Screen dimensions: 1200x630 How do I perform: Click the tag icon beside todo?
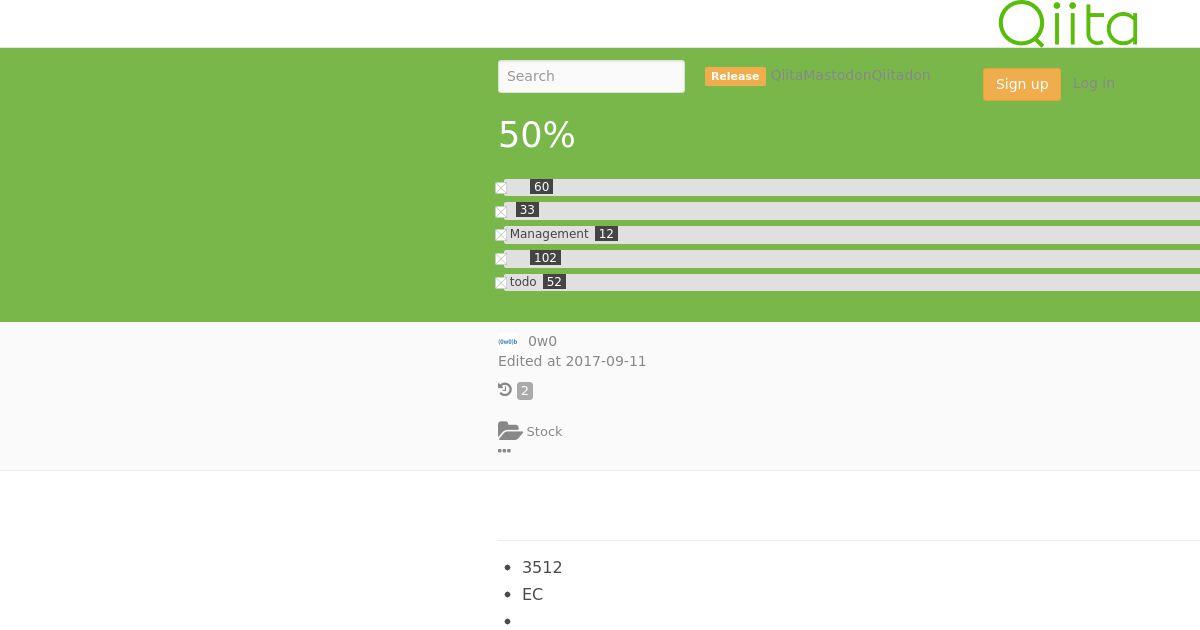(501, 283)
